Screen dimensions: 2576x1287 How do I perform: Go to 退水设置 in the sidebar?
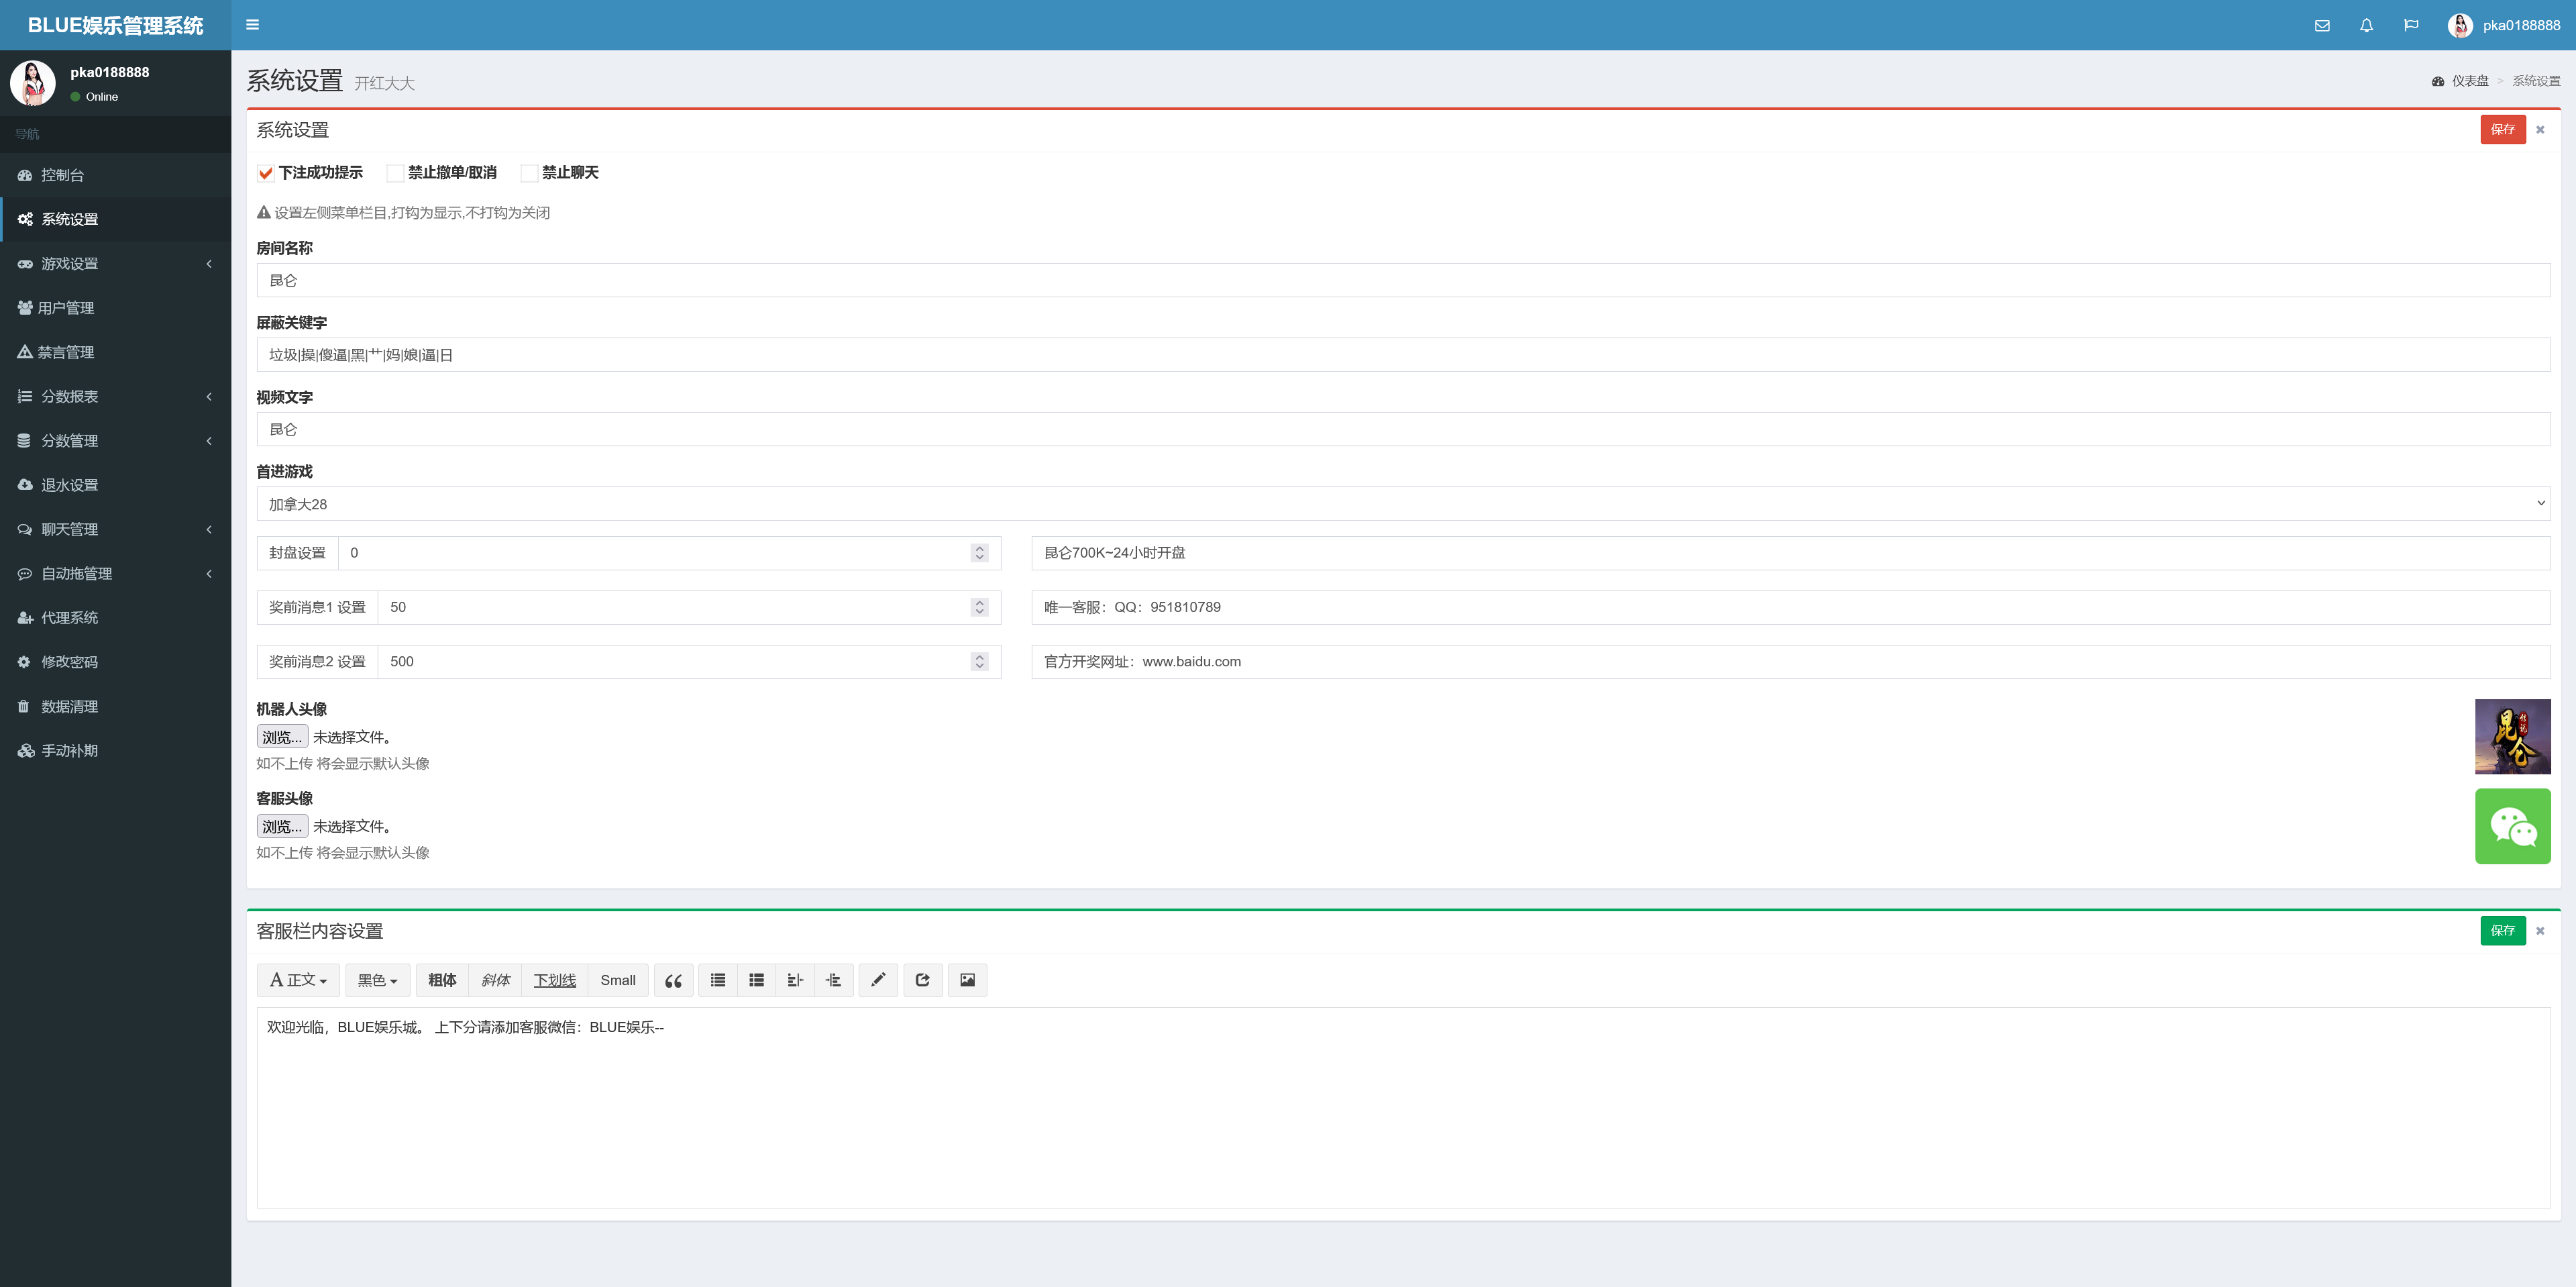click(x=69, y=485)
